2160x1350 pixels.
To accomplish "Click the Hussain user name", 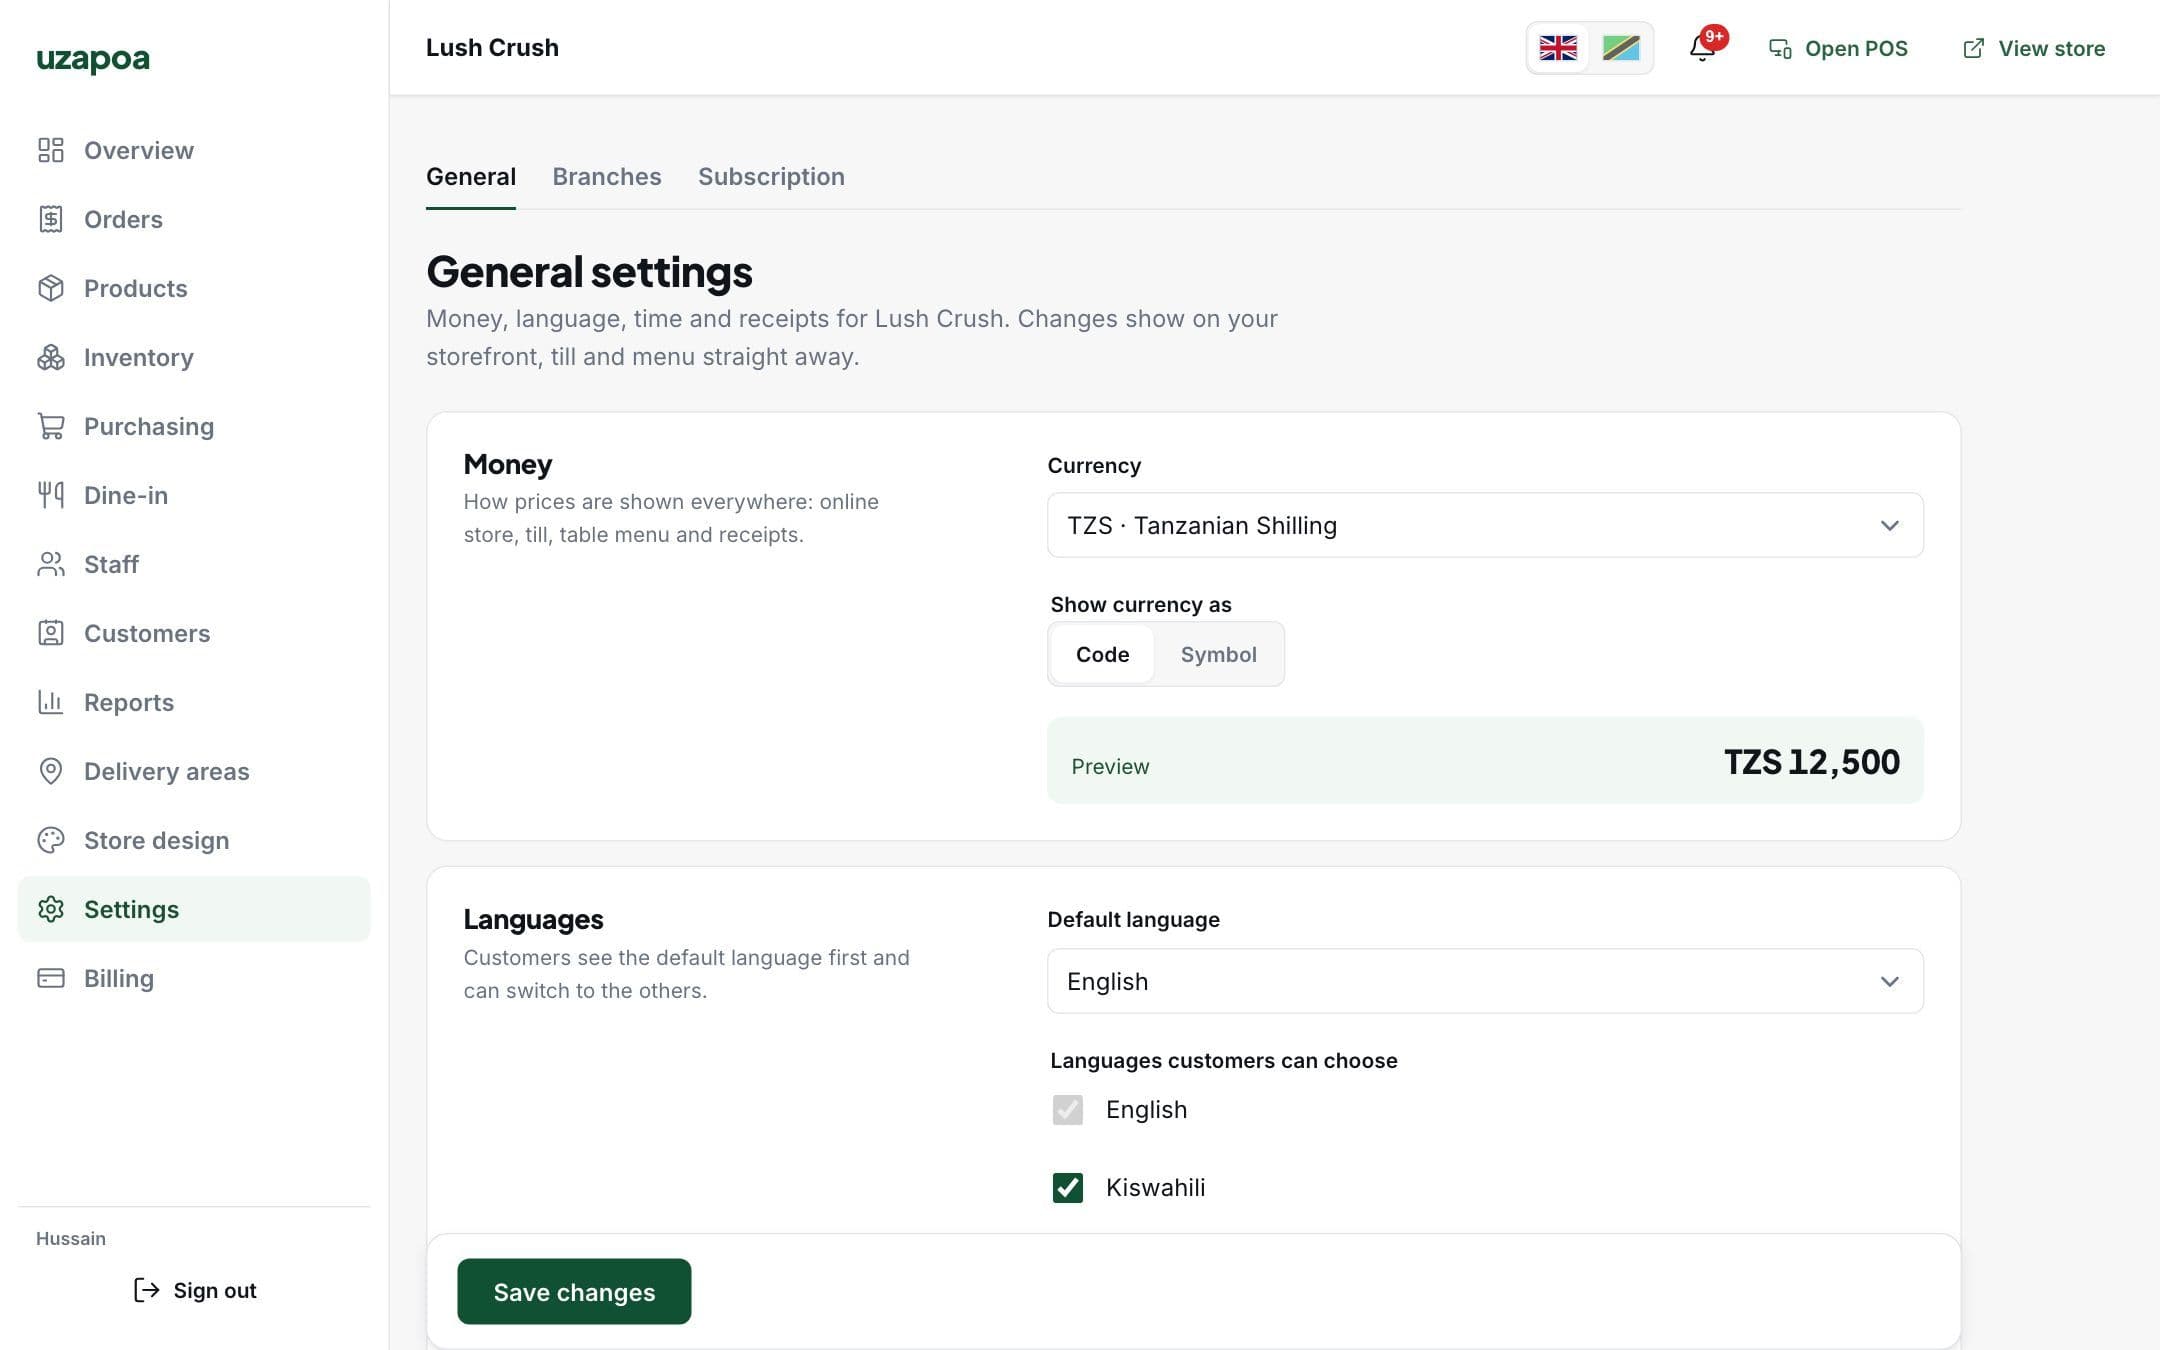I will (71, 1238).
